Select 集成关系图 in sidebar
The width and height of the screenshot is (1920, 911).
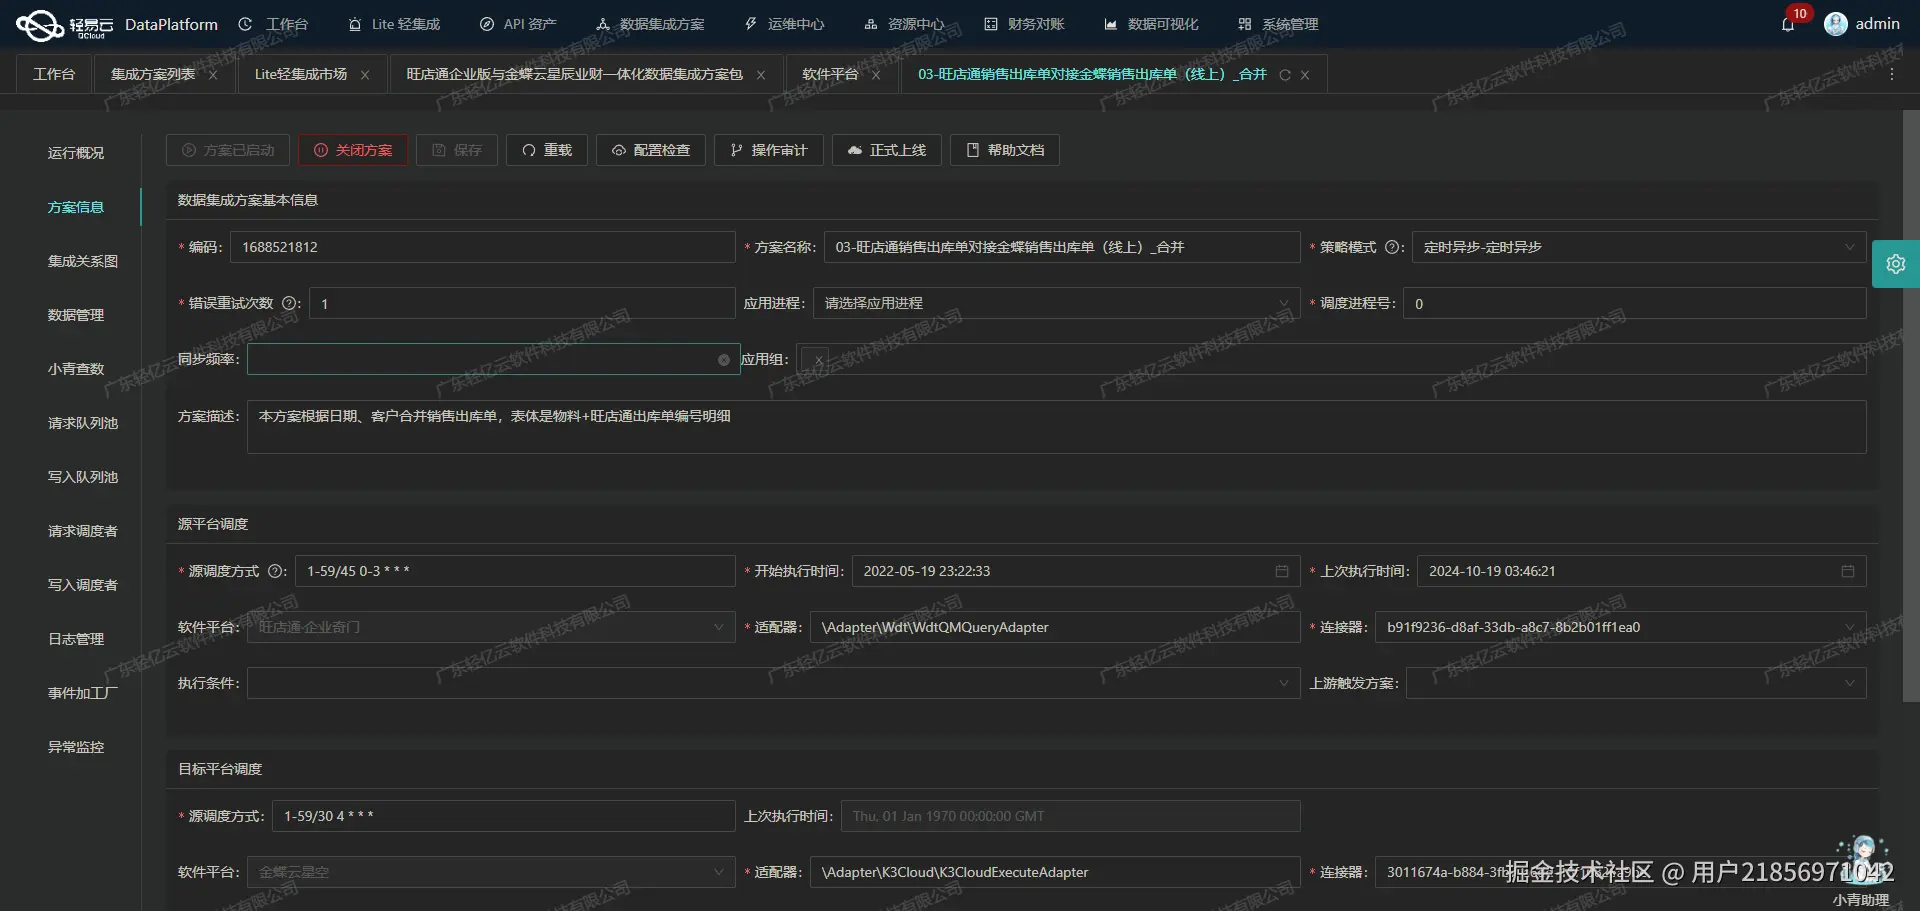click(x=83, y=261)
